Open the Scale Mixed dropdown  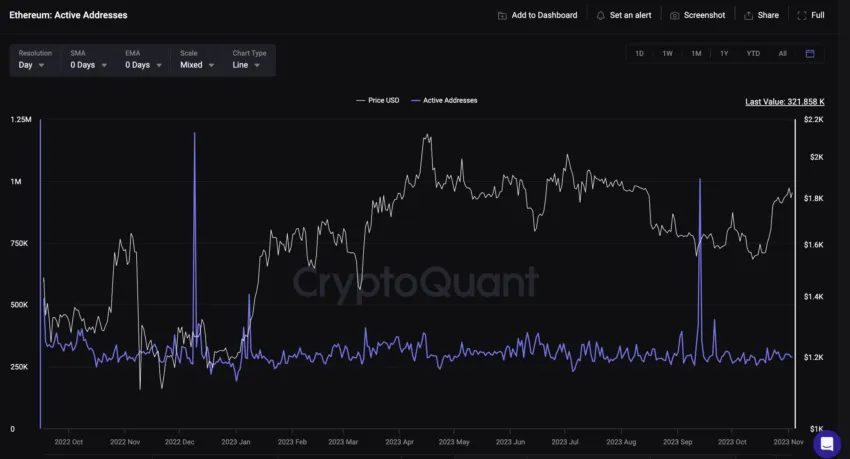click(x=197, y=60)
